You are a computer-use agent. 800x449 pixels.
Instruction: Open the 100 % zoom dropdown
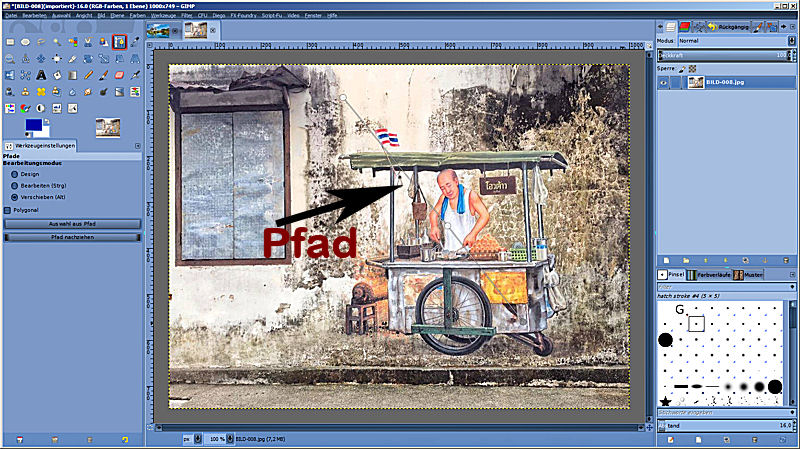[230, 439]
